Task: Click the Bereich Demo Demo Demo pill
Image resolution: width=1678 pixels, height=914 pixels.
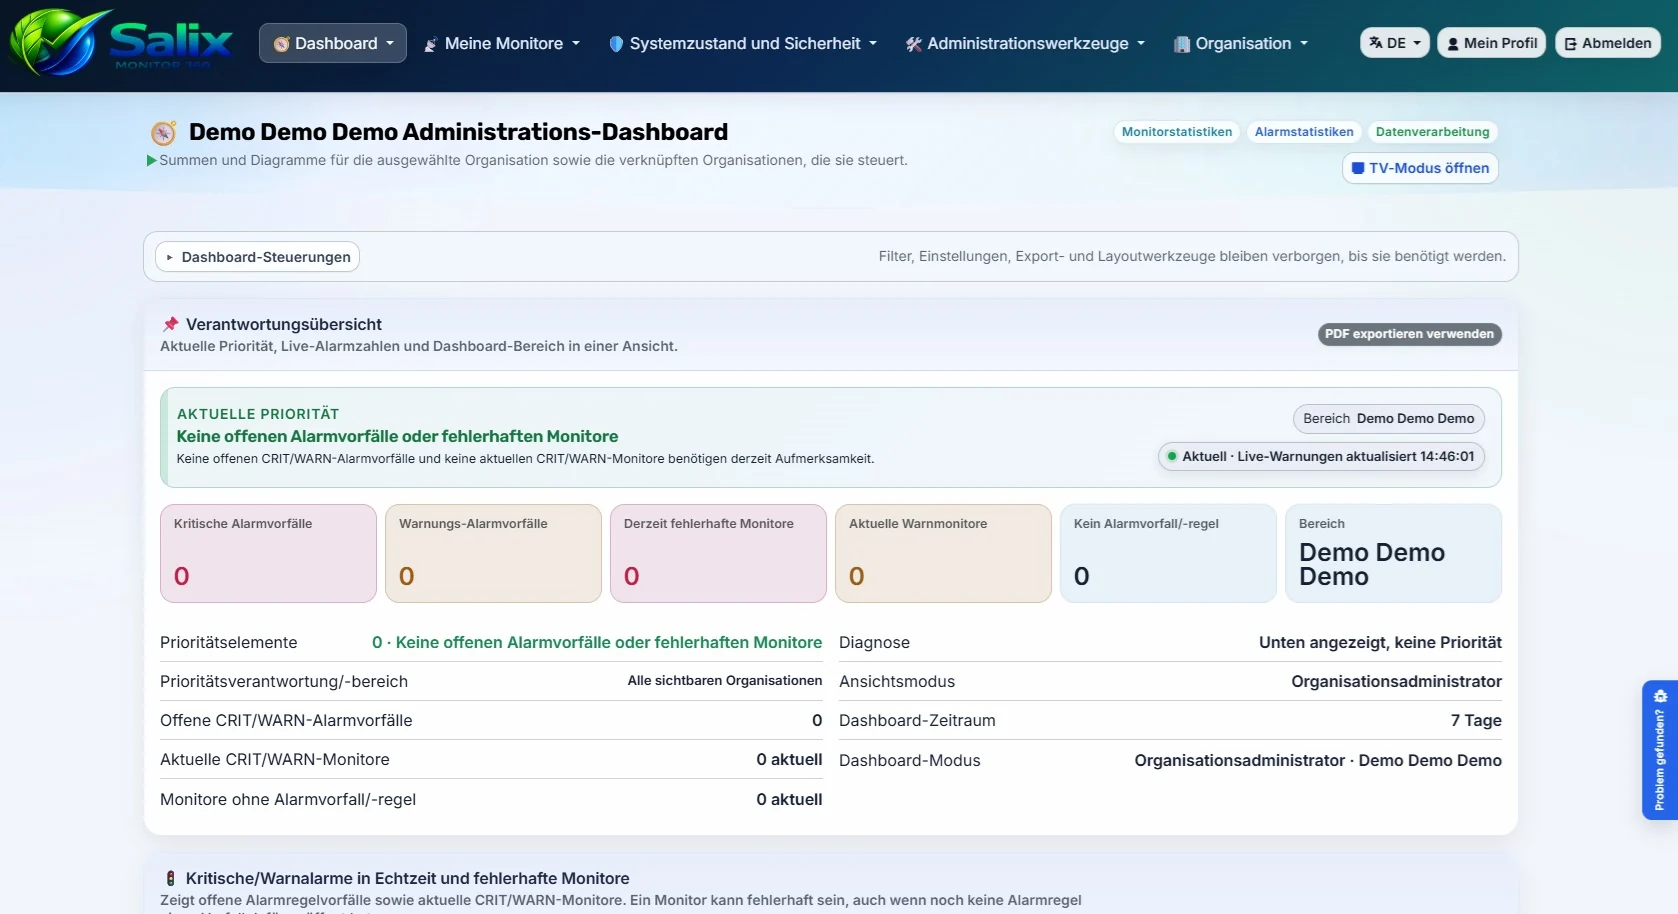Action: click(x=1389, y=418)
